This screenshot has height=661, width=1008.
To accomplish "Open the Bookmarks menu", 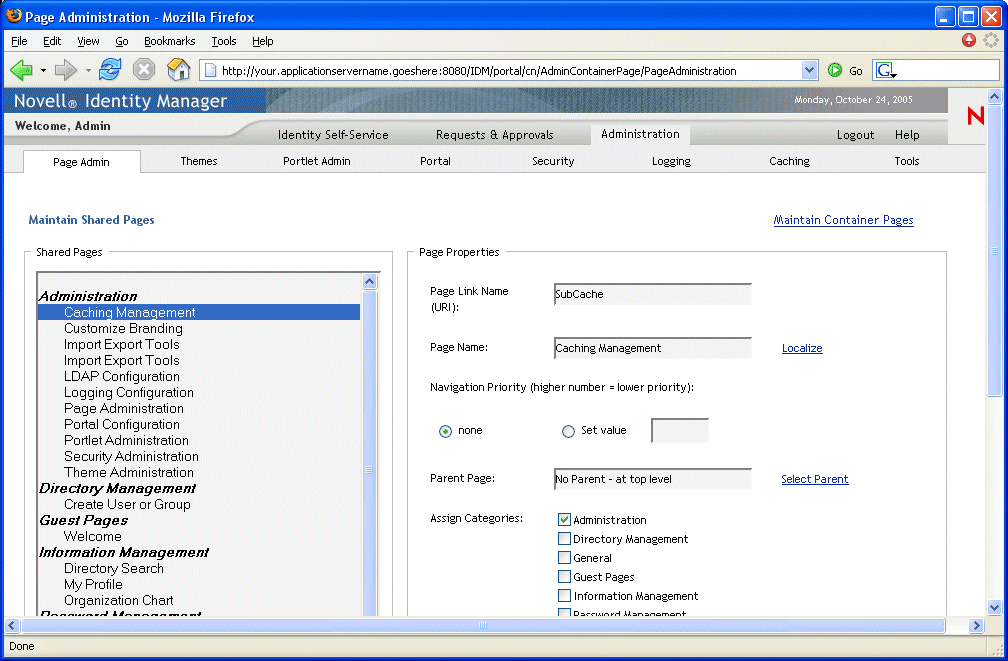I will pos(169,41).
